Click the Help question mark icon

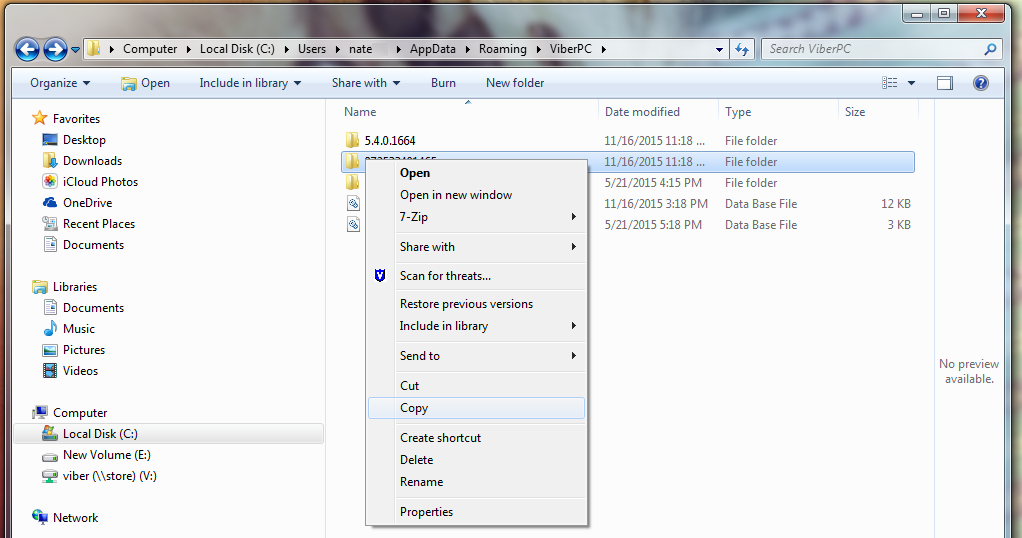click(981, 83)
